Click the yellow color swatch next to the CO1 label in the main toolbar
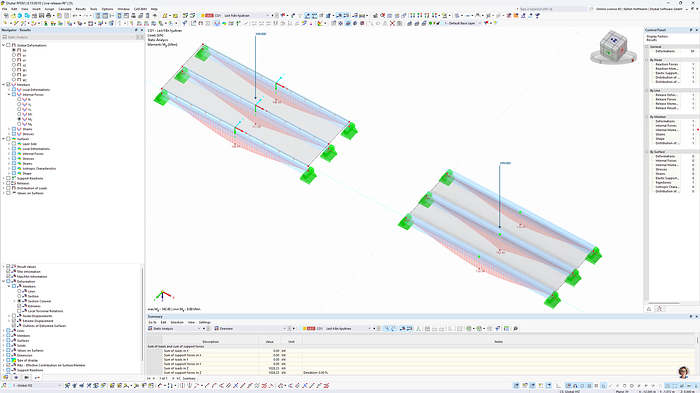Screen dimensions: 700x393 (x=203, y=16)
